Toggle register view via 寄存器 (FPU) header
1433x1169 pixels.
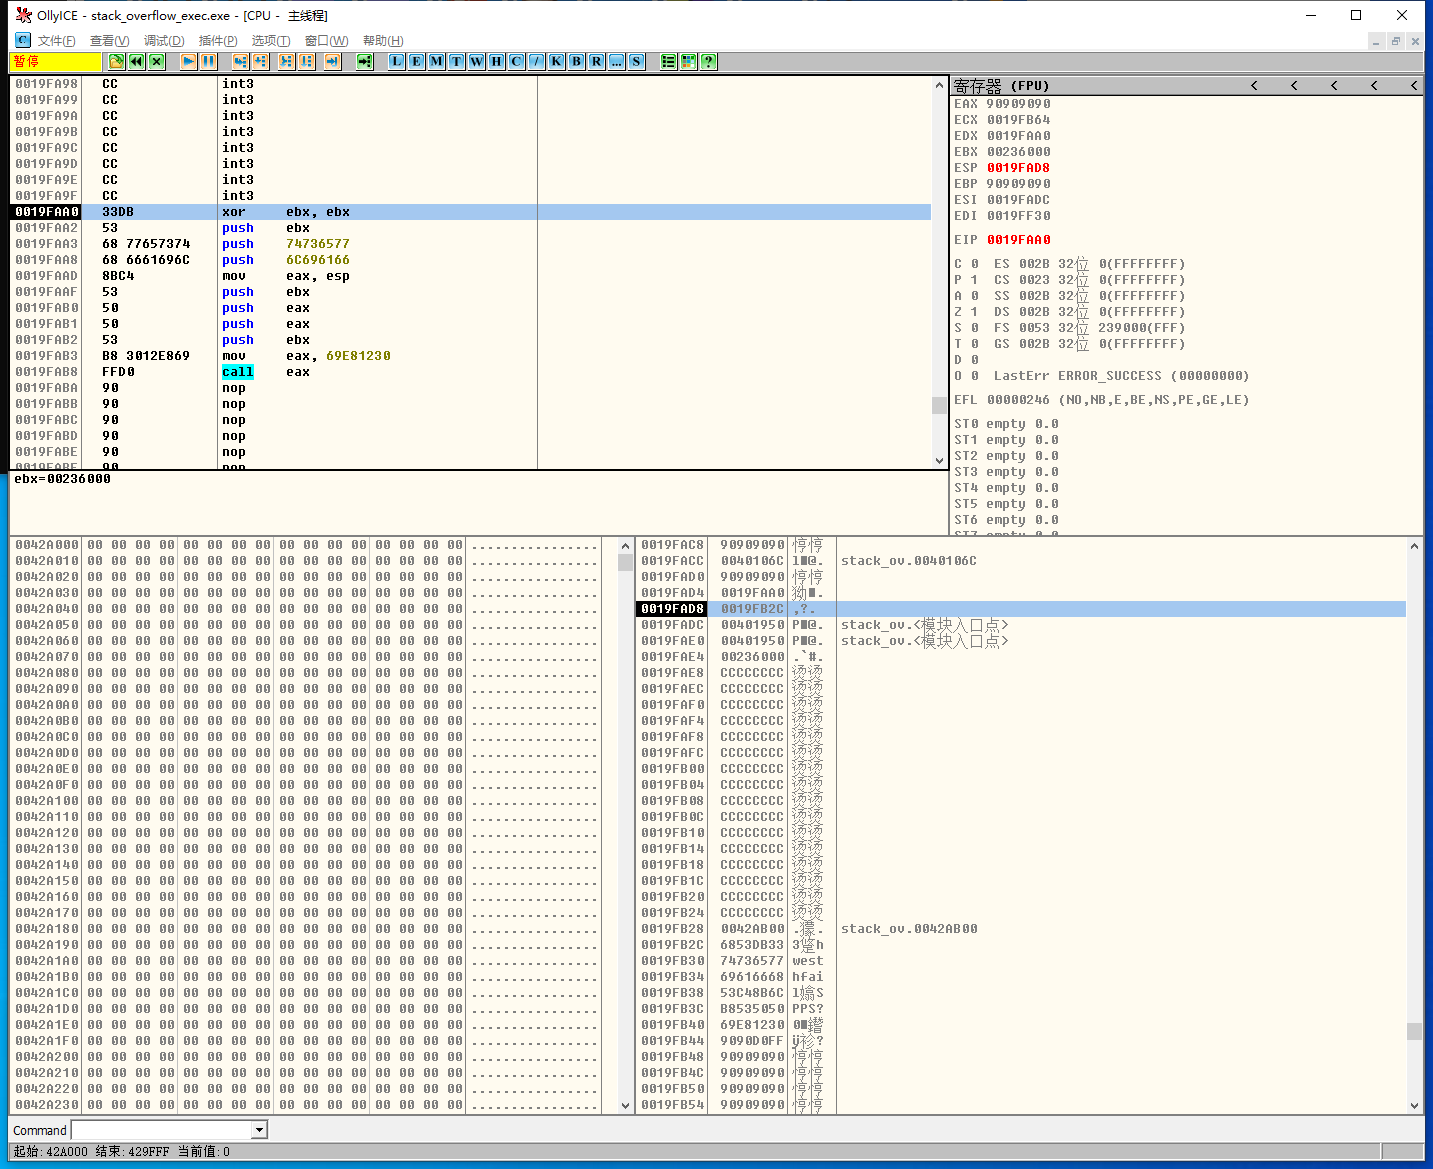(x=1001, y=86)
